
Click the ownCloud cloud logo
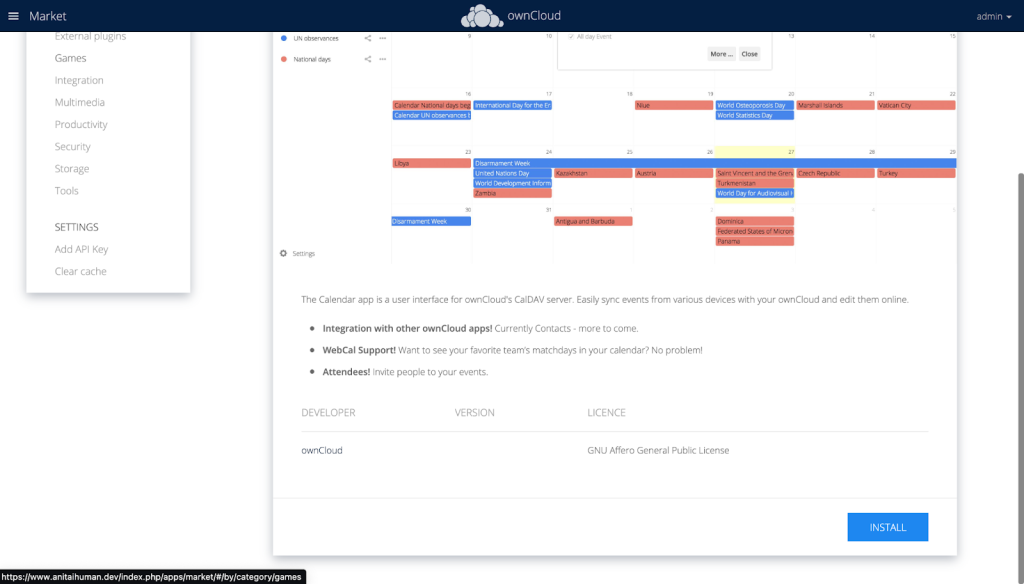coord(482,16)
